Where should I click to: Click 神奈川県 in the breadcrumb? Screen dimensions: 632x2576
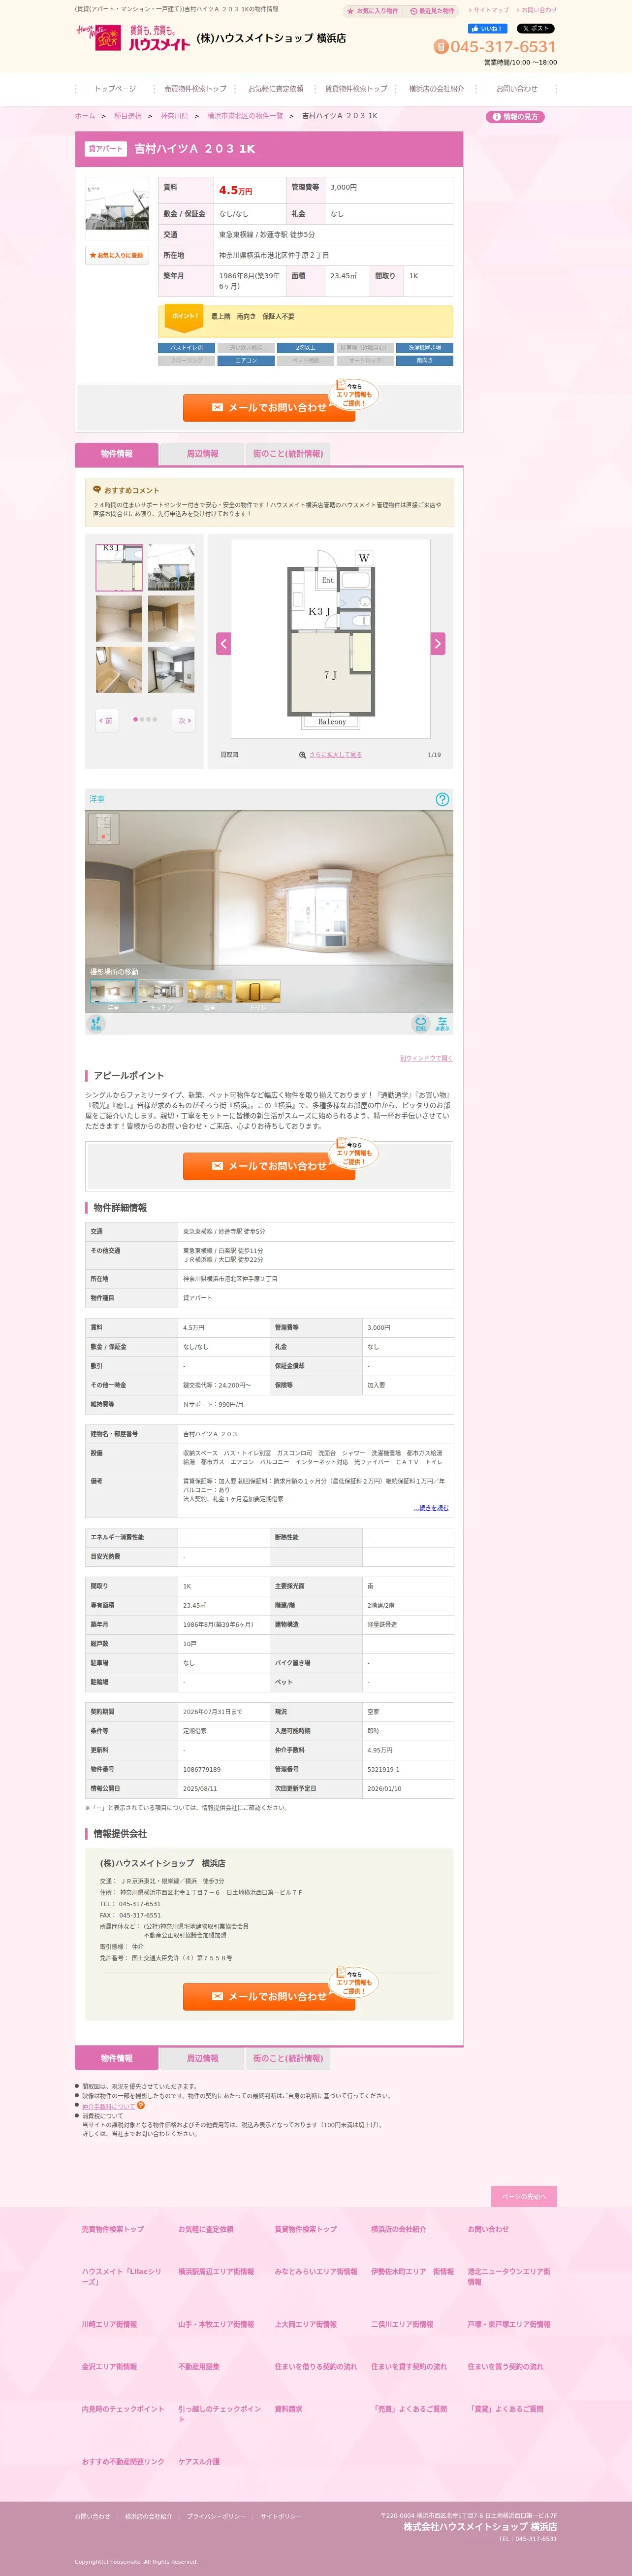pyautogui.click(x=174, y=116)
